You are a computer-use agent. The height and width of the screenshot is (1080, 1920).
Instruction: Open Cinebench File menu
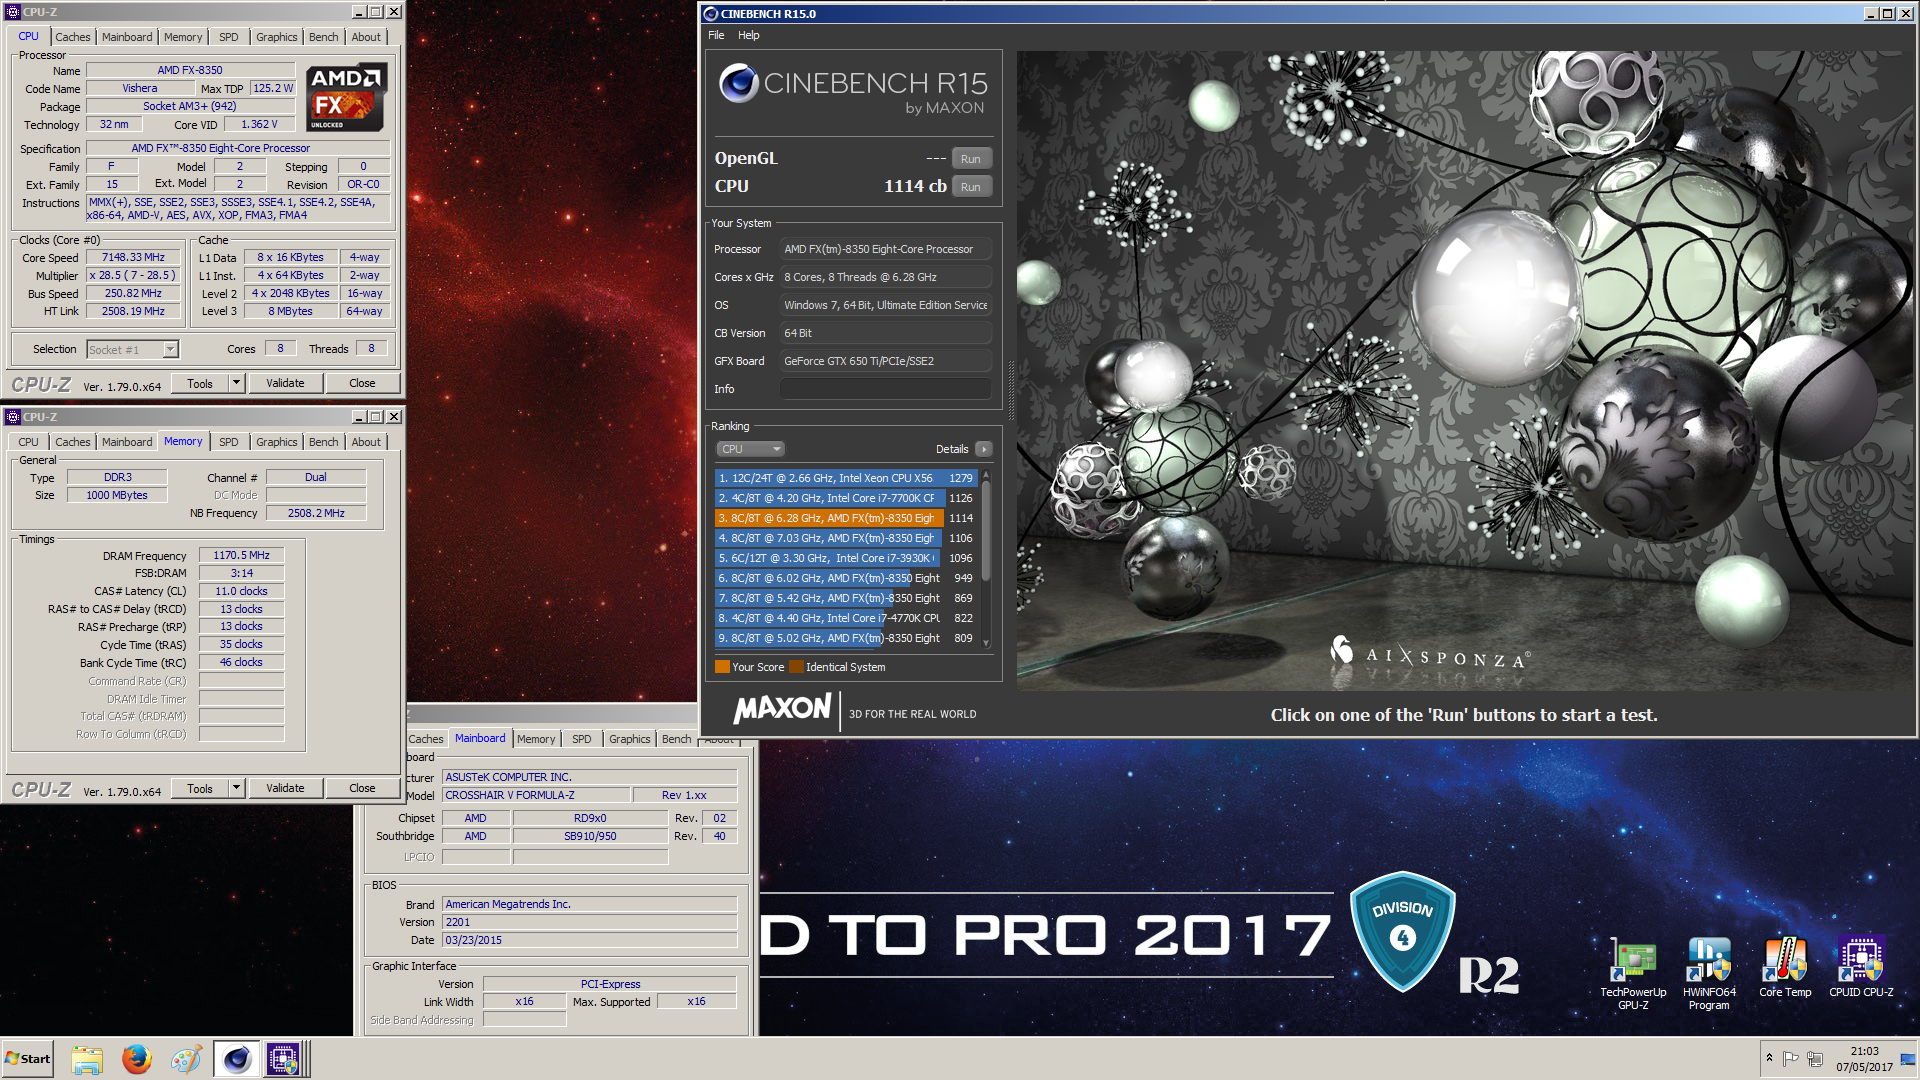click(716, 35)
